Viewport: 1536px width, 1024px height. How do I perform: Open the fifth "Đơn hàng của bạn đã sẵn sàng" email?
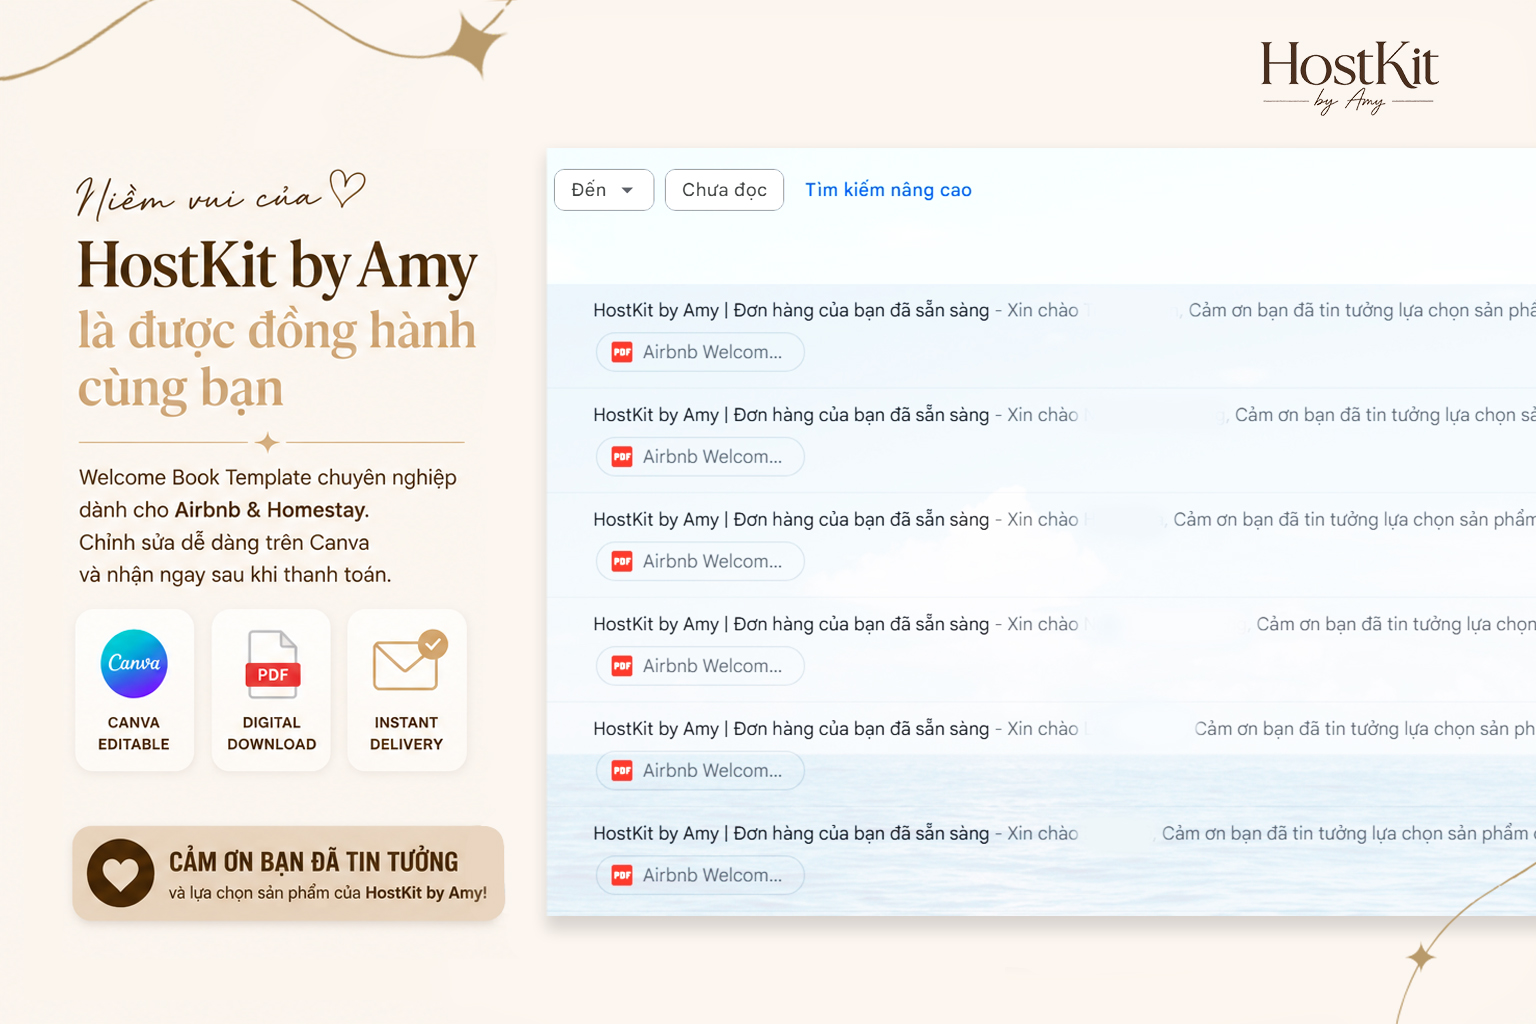[1041, 755]
